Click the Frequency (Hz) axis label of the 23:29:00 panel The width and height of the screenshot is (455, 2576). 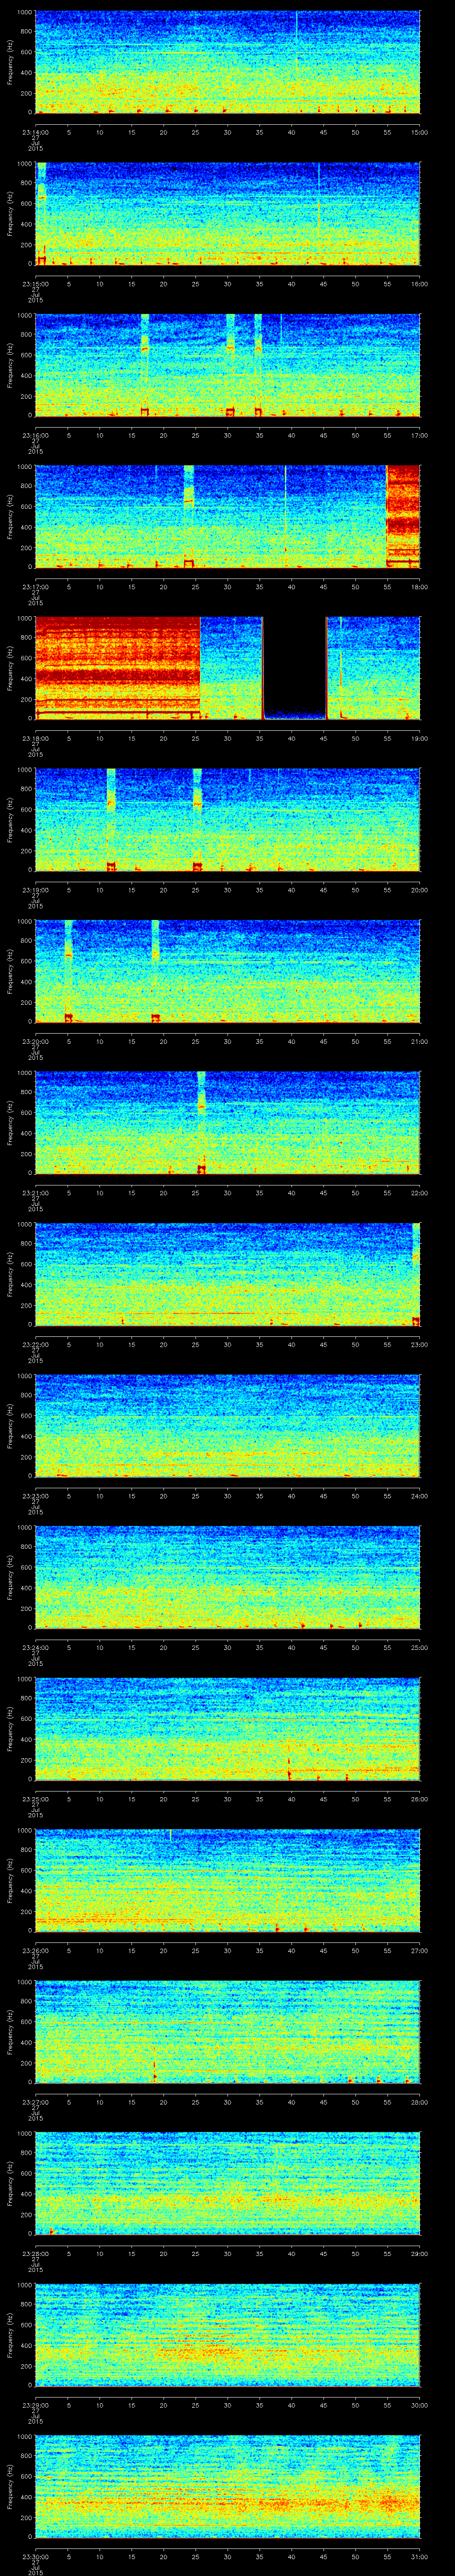click(x=10, y=2334)
